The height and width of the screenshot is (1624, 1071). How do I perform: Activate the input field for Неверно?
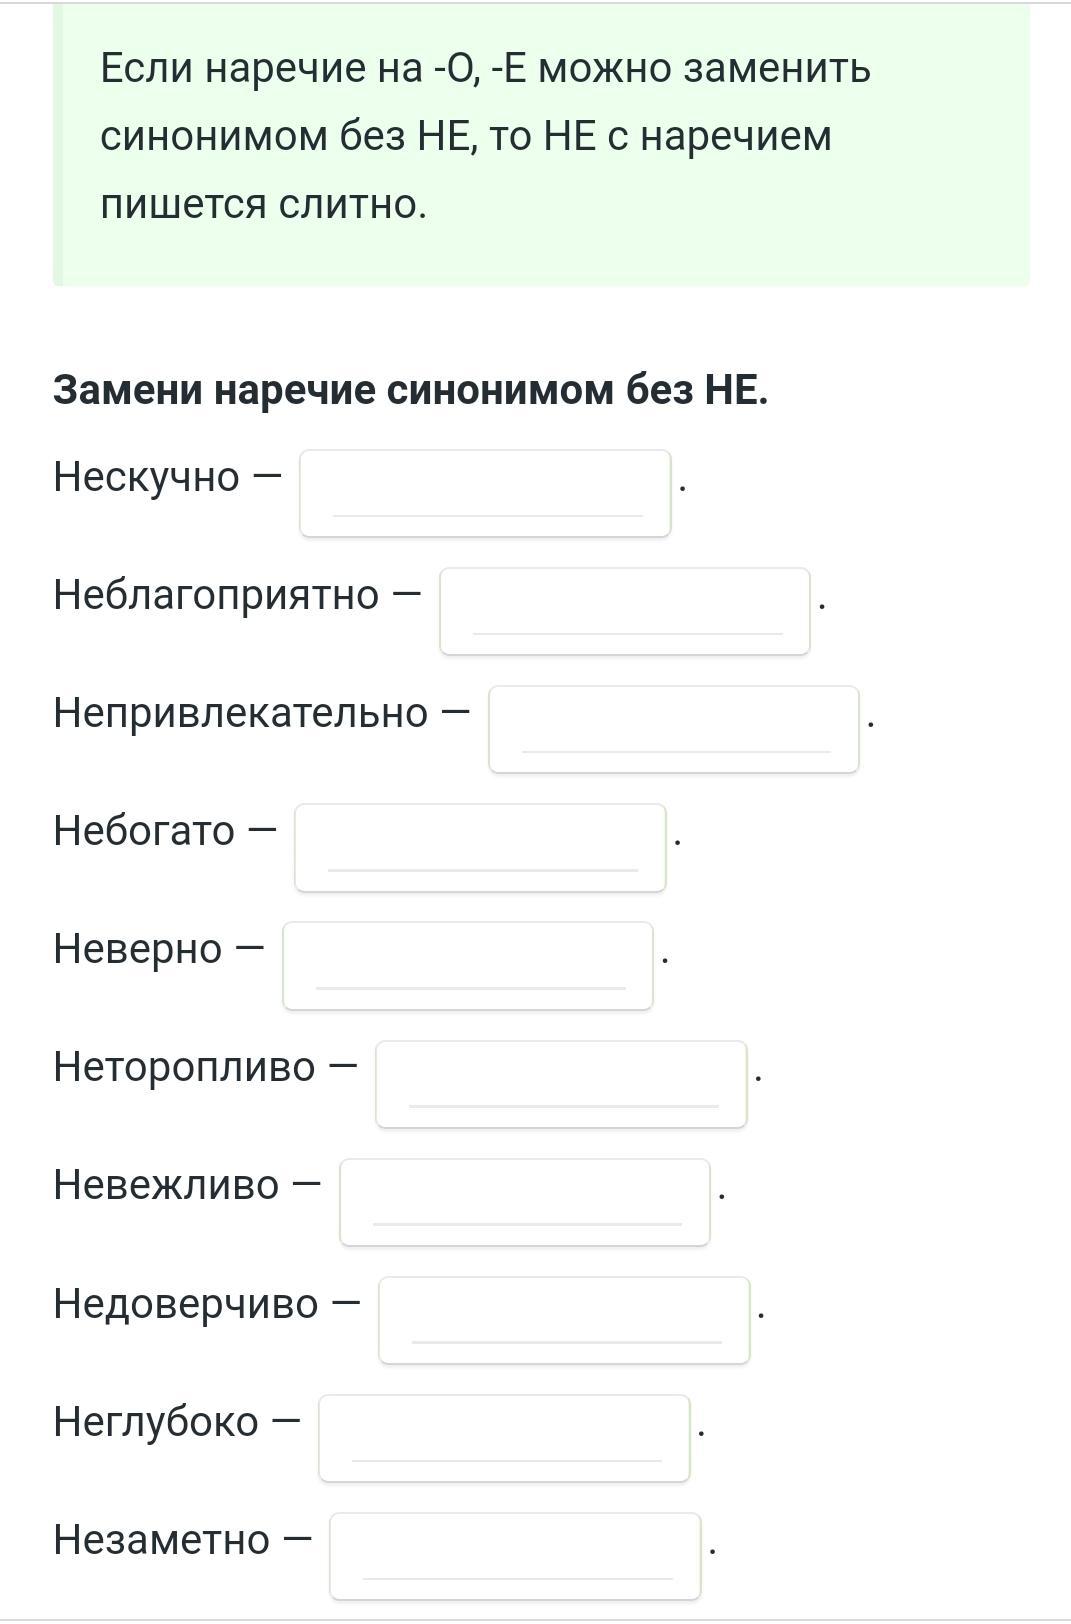pos(468,965)
